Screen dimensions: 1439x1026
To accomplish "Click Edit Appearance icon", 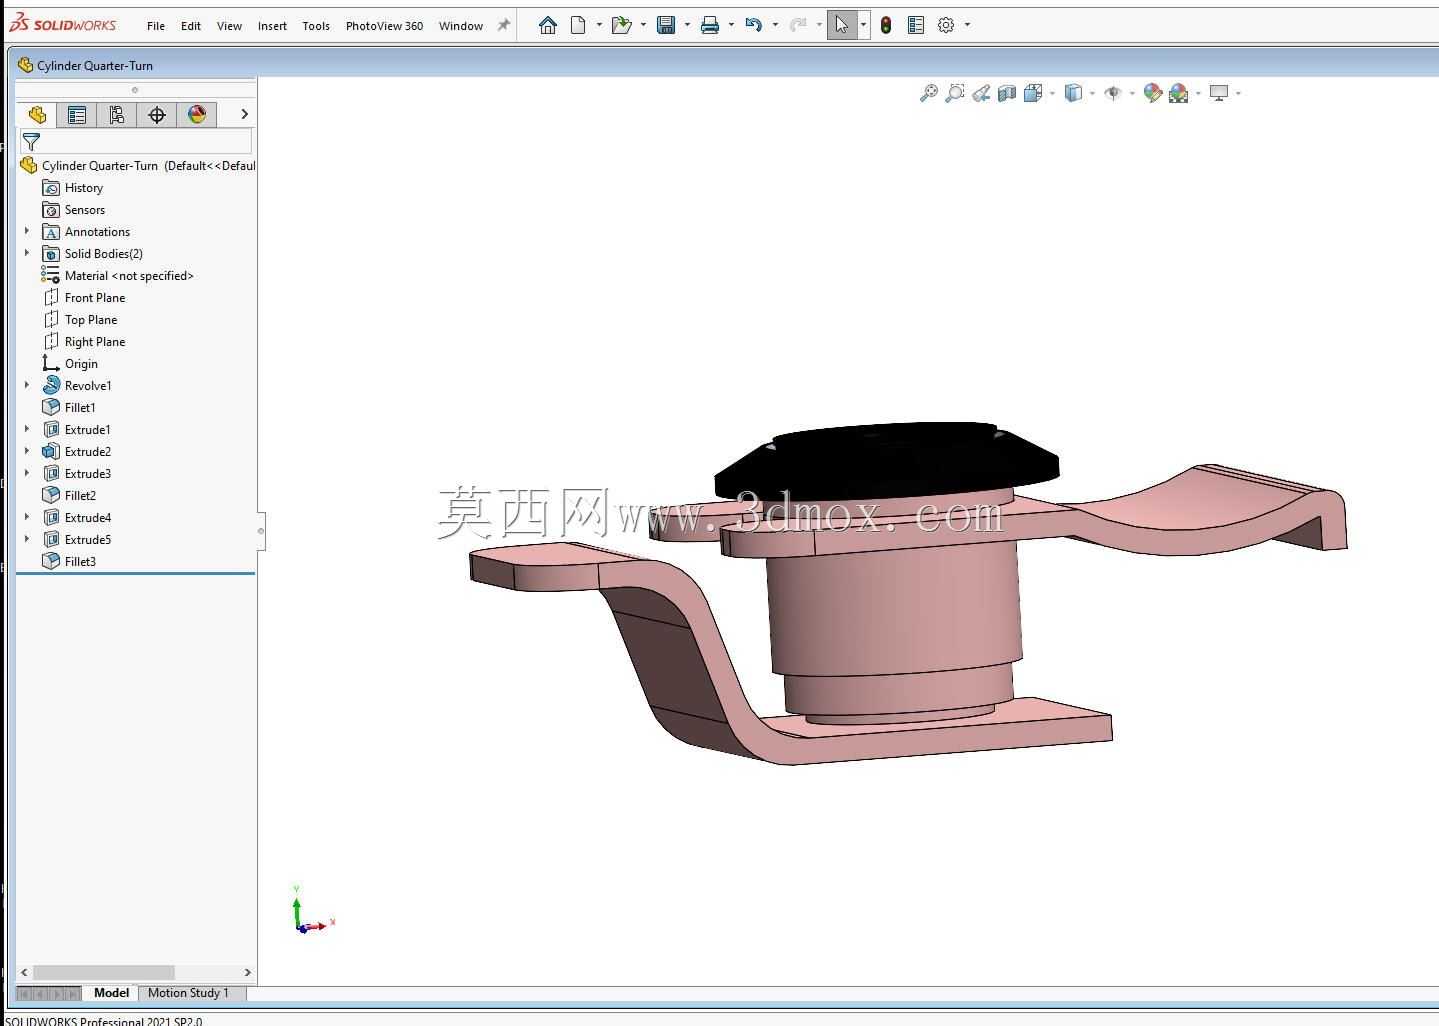I will click(1153, 93).
